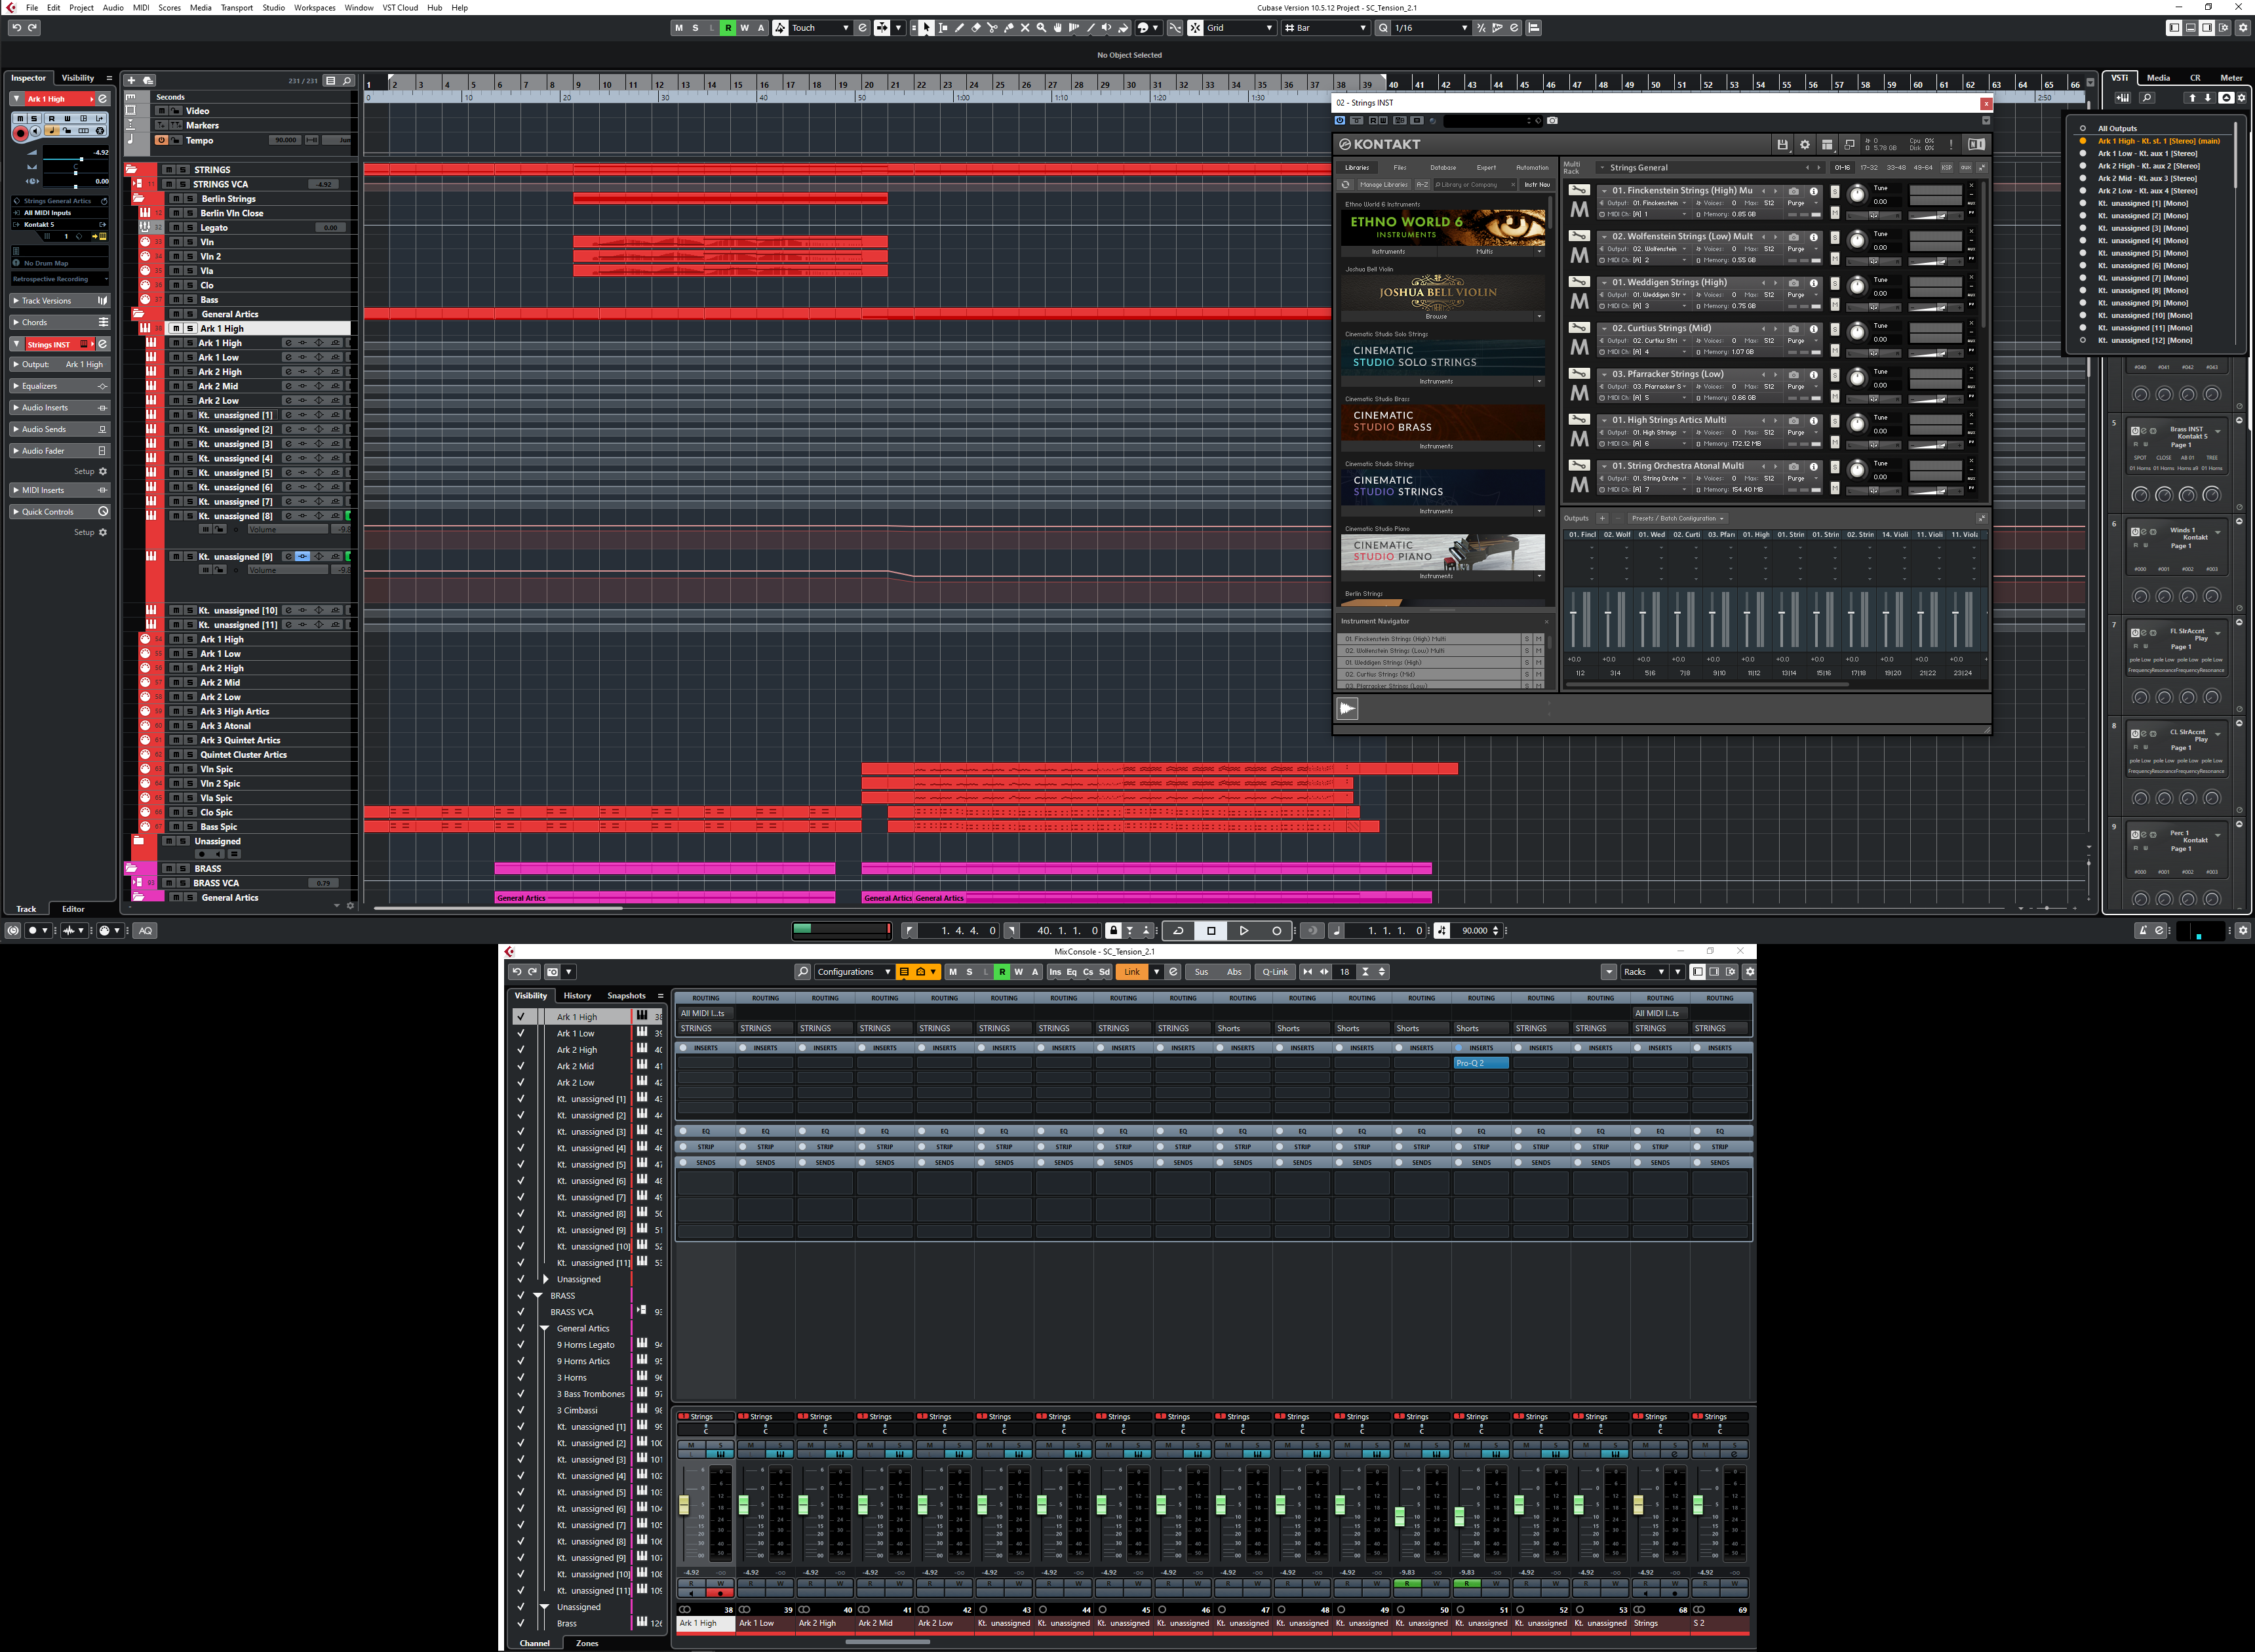Select the Draw pencil tool
The height and width of the screenshot is (1652, 2255).
point(960,28)
